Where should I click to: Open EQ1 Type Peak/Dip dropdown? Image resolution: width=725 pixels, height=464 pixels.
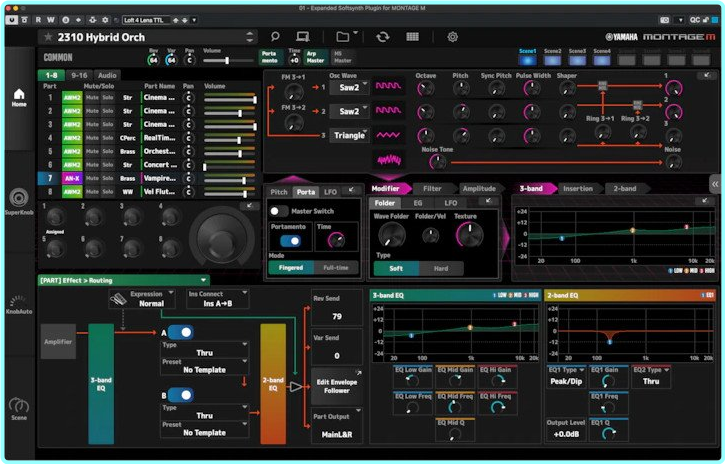point(566,377)
